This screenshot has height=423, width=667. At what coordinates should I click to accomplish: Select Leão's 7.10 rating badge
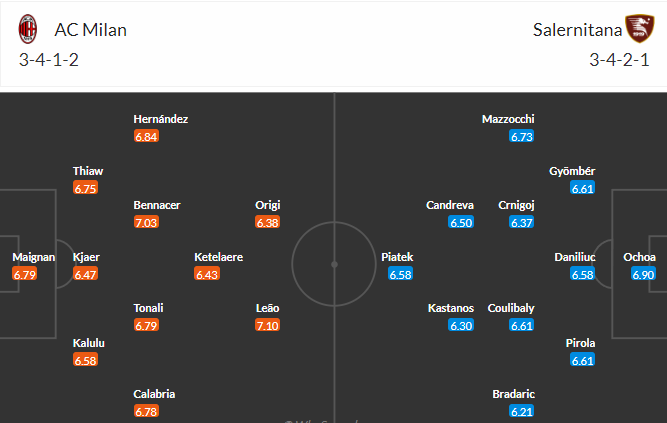268,326
